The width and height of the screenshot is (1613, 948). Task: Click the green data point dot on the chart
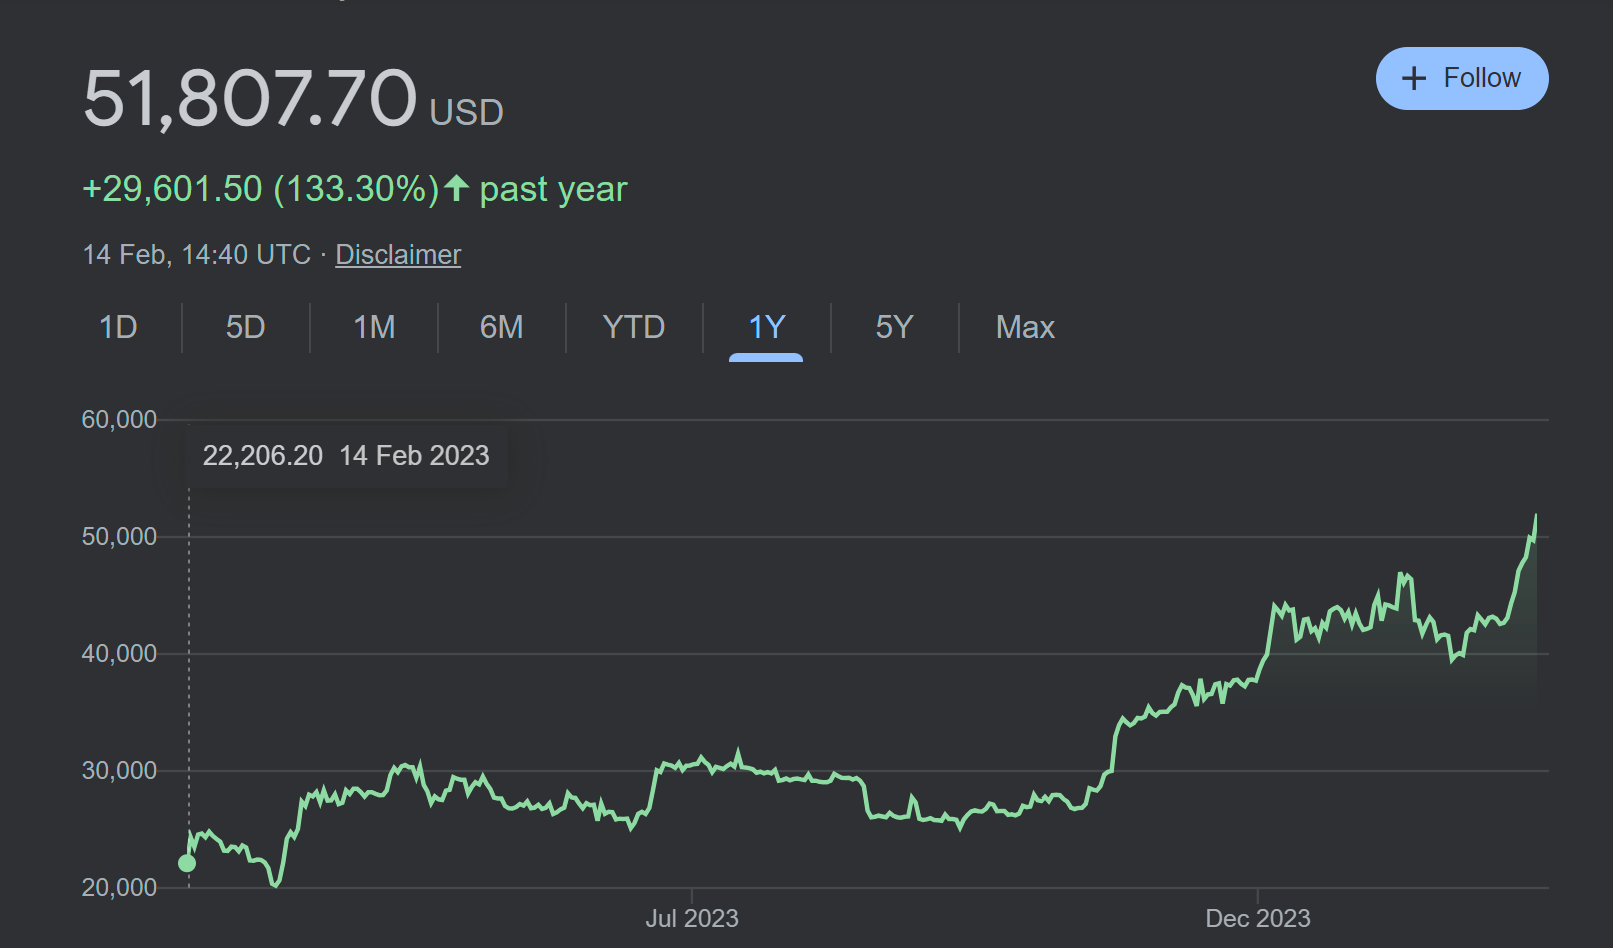click(x=187, y=863)
